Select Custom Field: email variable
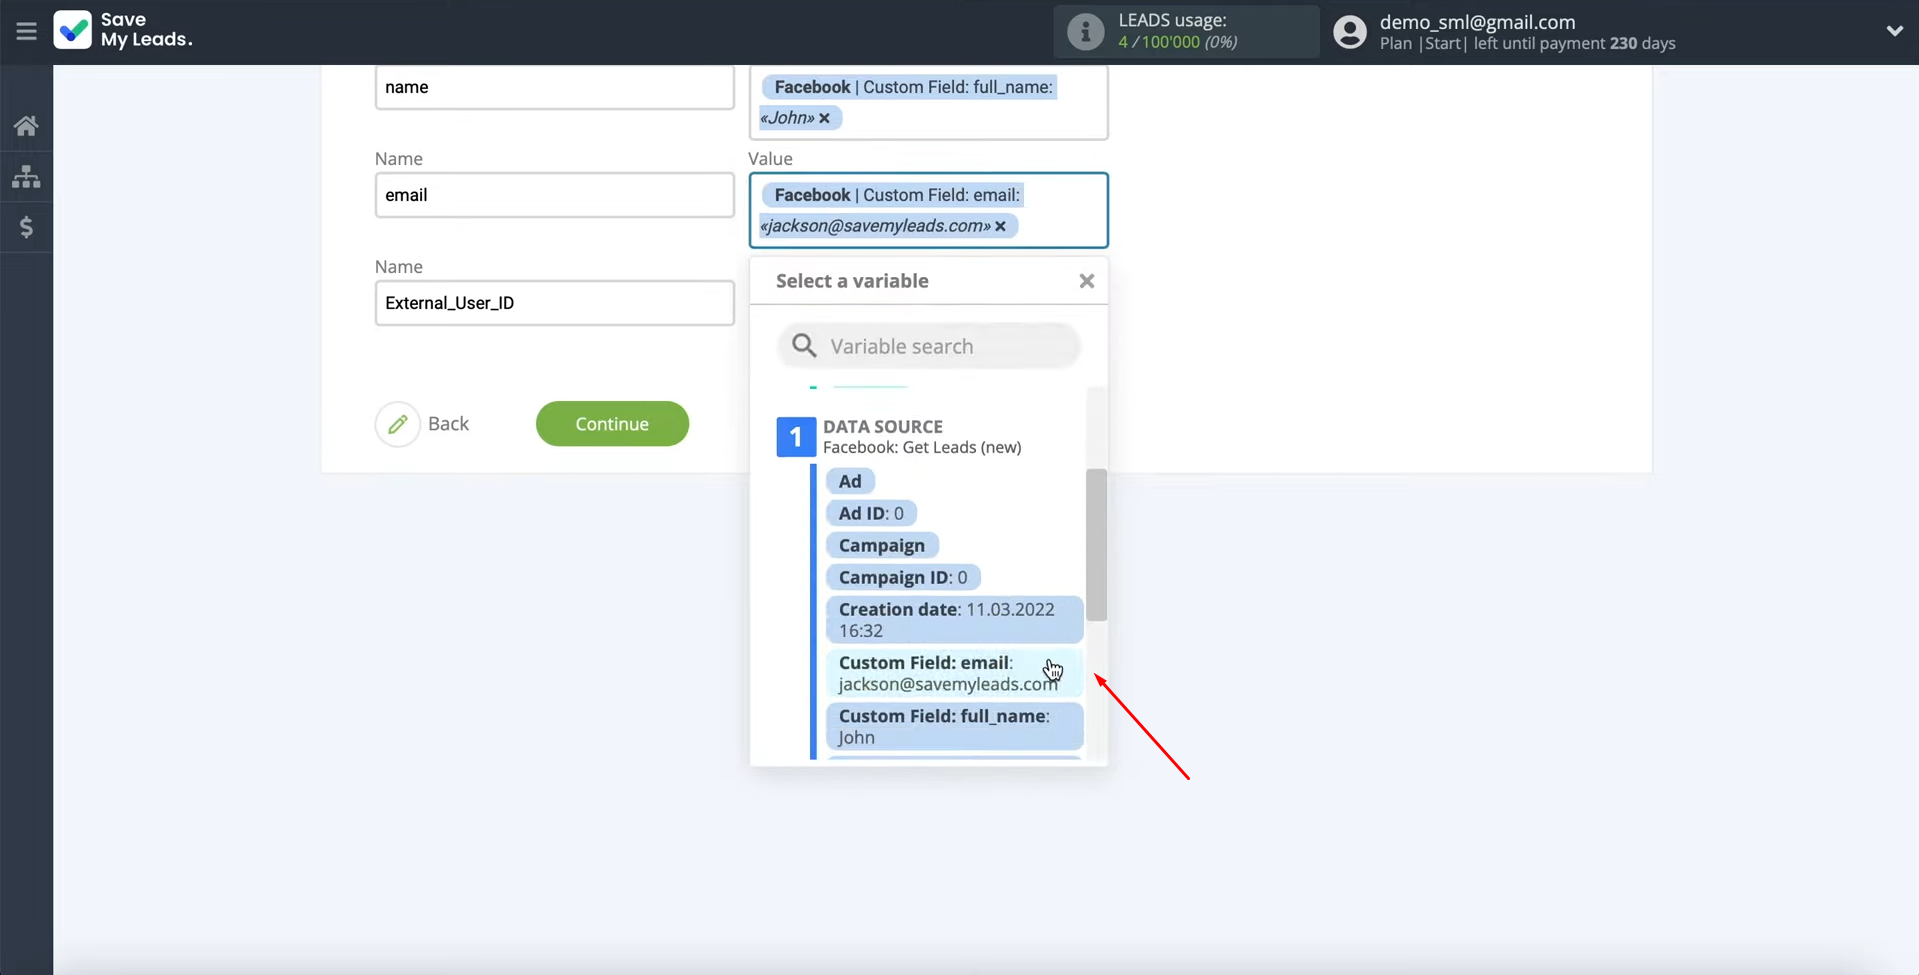 [x=954, y=673]
